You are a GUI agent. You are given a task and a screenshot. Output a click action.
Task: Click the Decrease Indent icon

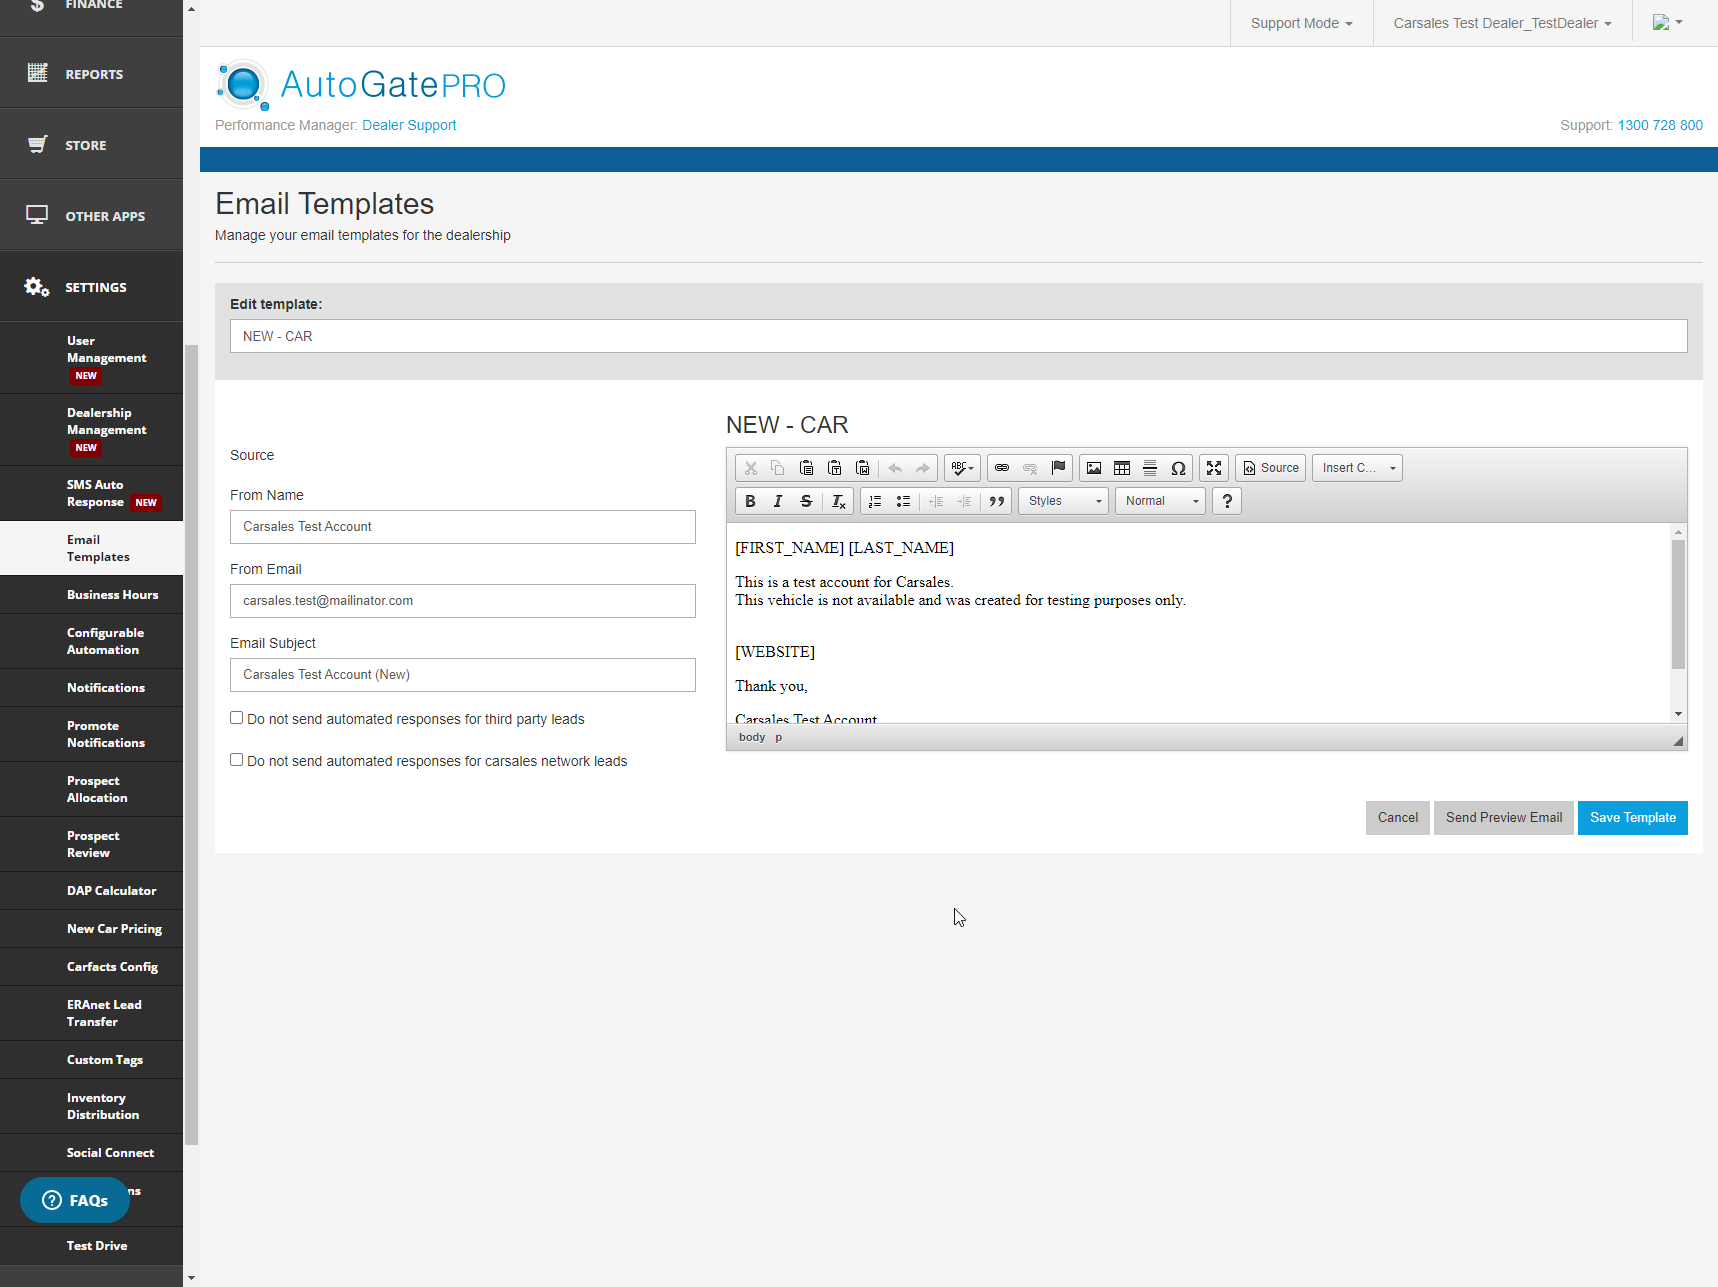click(x=936, y=501)
